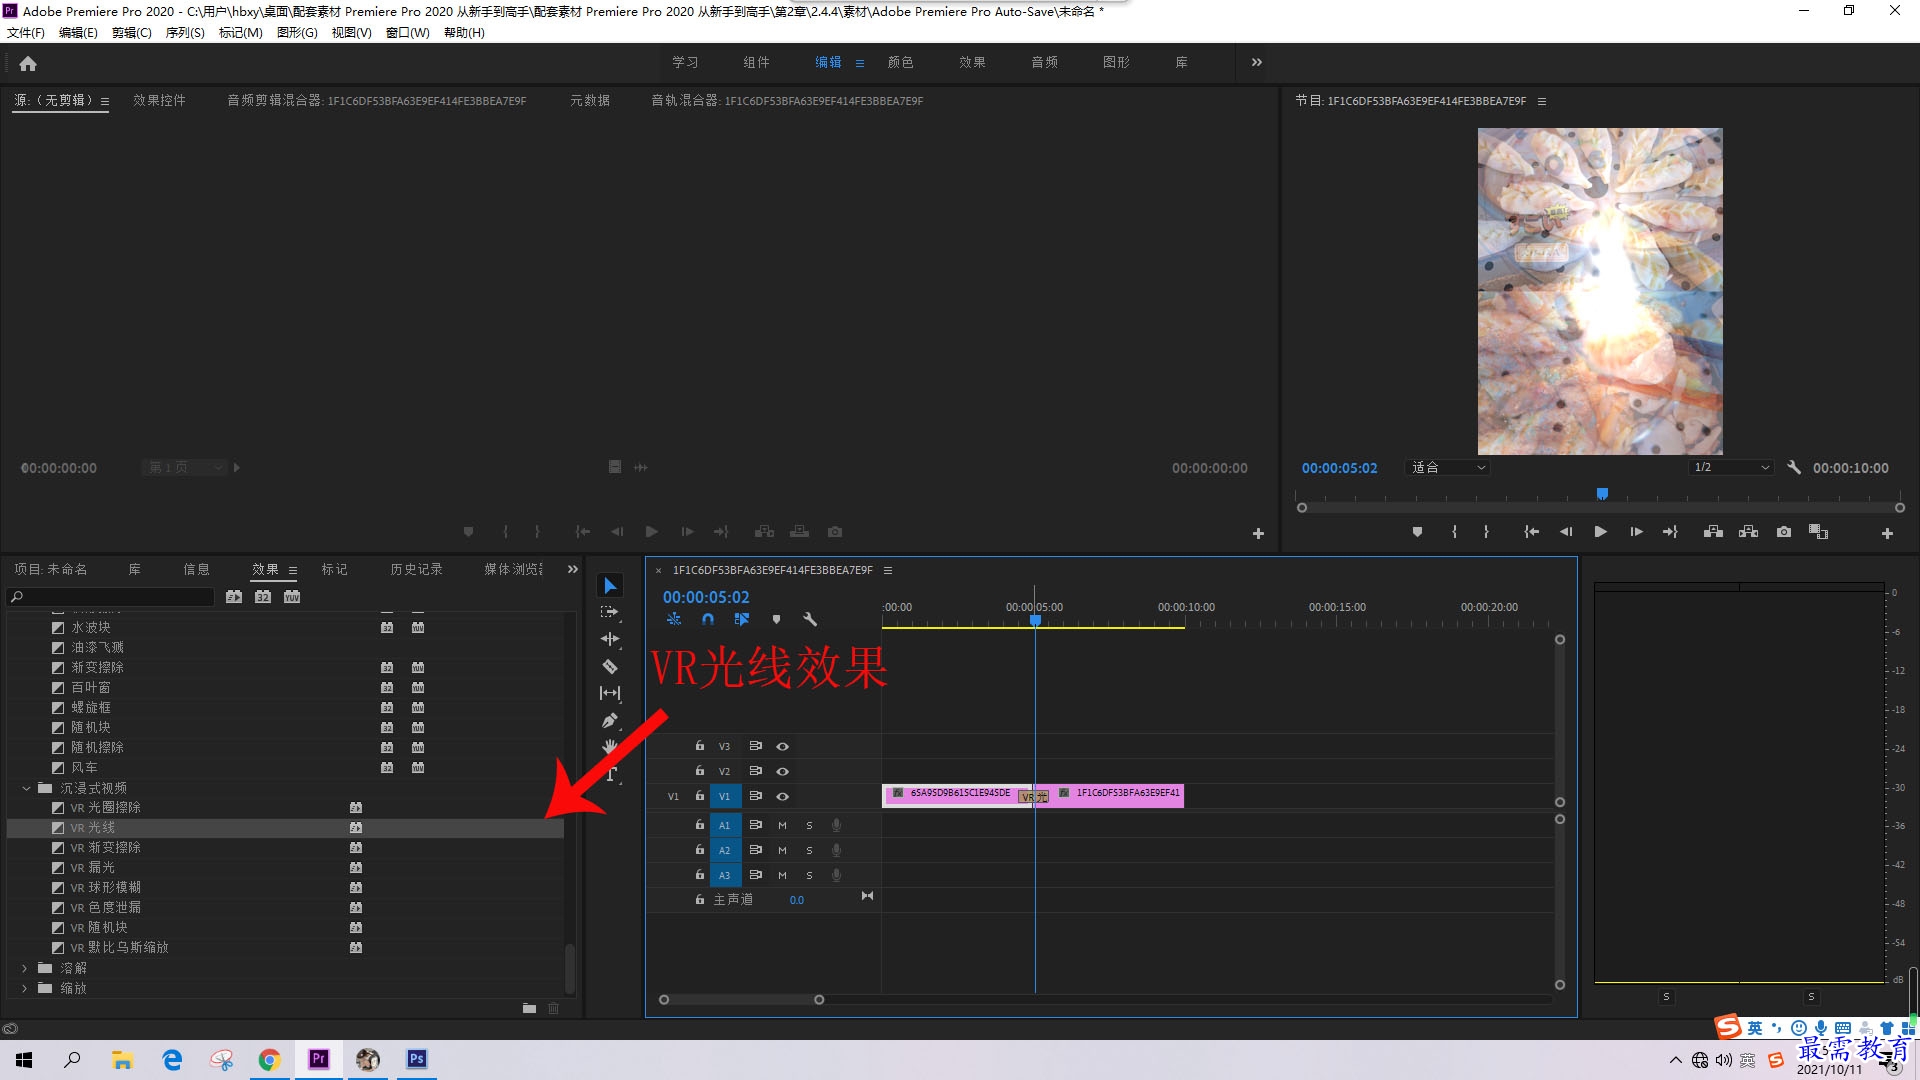Select the Track Select Forward tool
Screen dimensions: 1920x1080
coord(610,612)
